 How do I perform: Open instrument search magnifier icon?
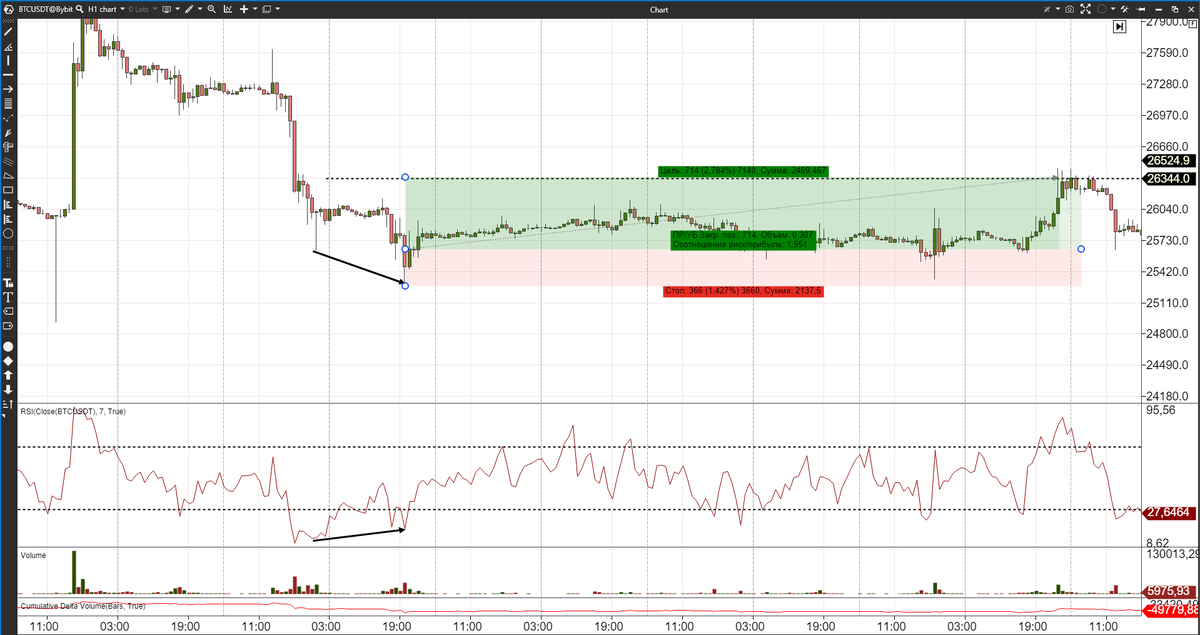[x=80, y=9]
